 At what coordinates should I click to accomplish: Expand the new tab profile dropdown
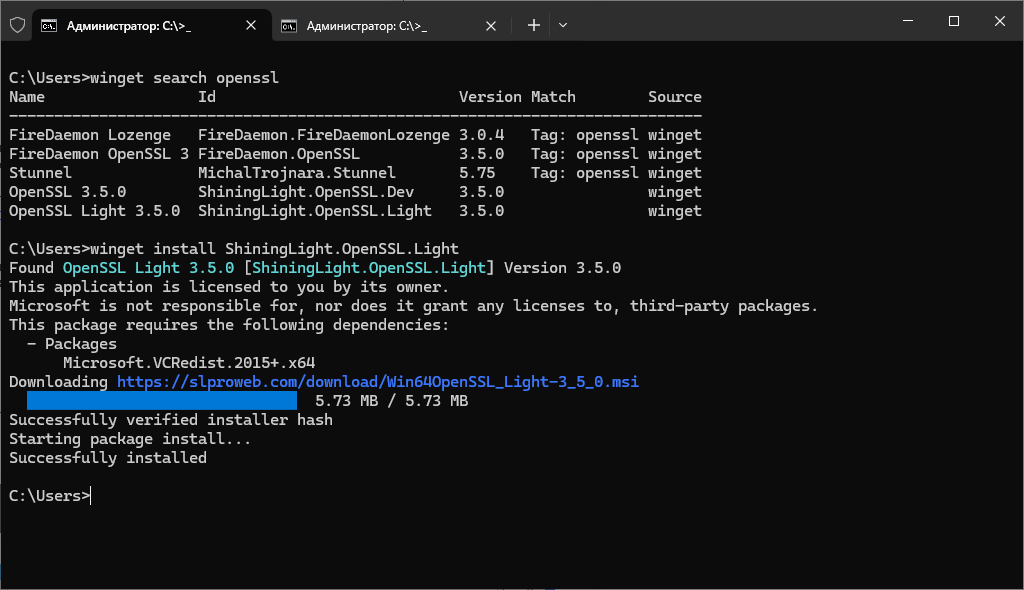tap(563, 25)
